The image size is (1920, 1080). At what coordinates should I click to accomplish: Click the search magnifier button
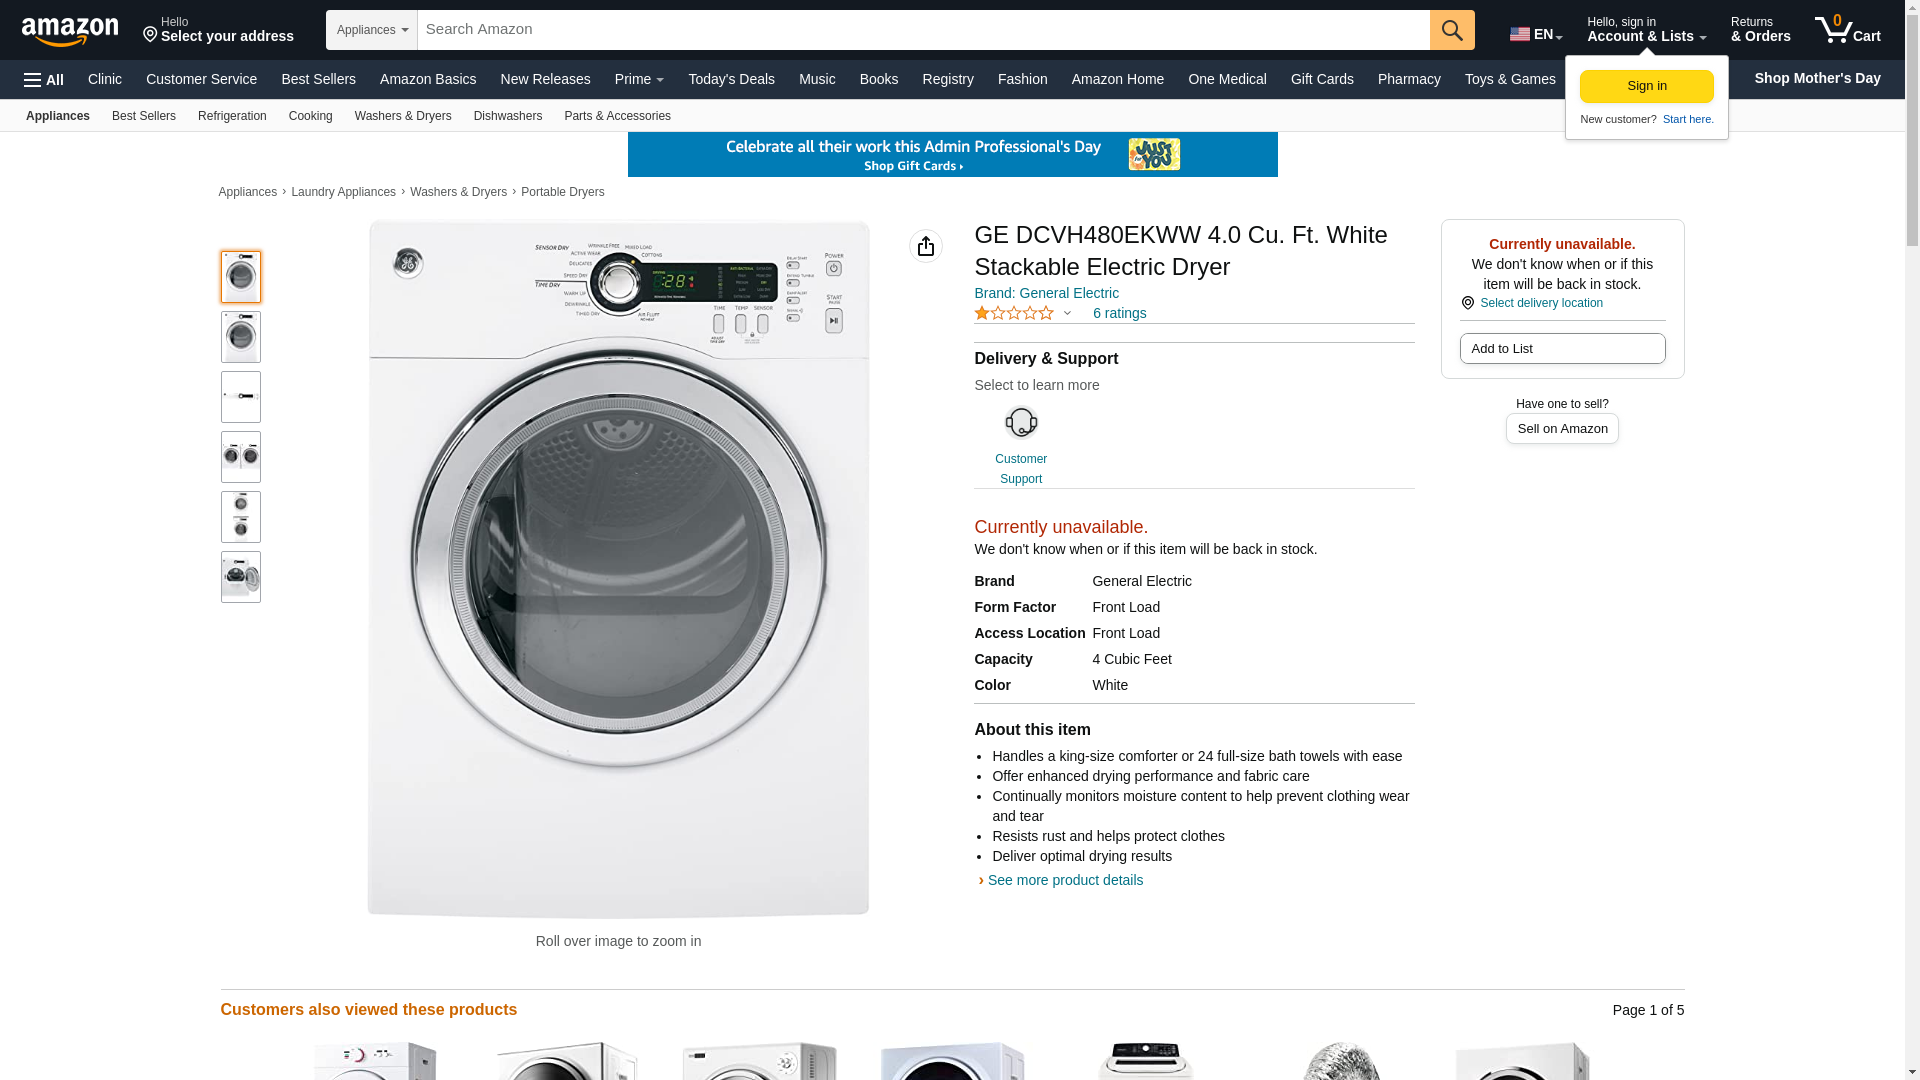(1452, 30)
